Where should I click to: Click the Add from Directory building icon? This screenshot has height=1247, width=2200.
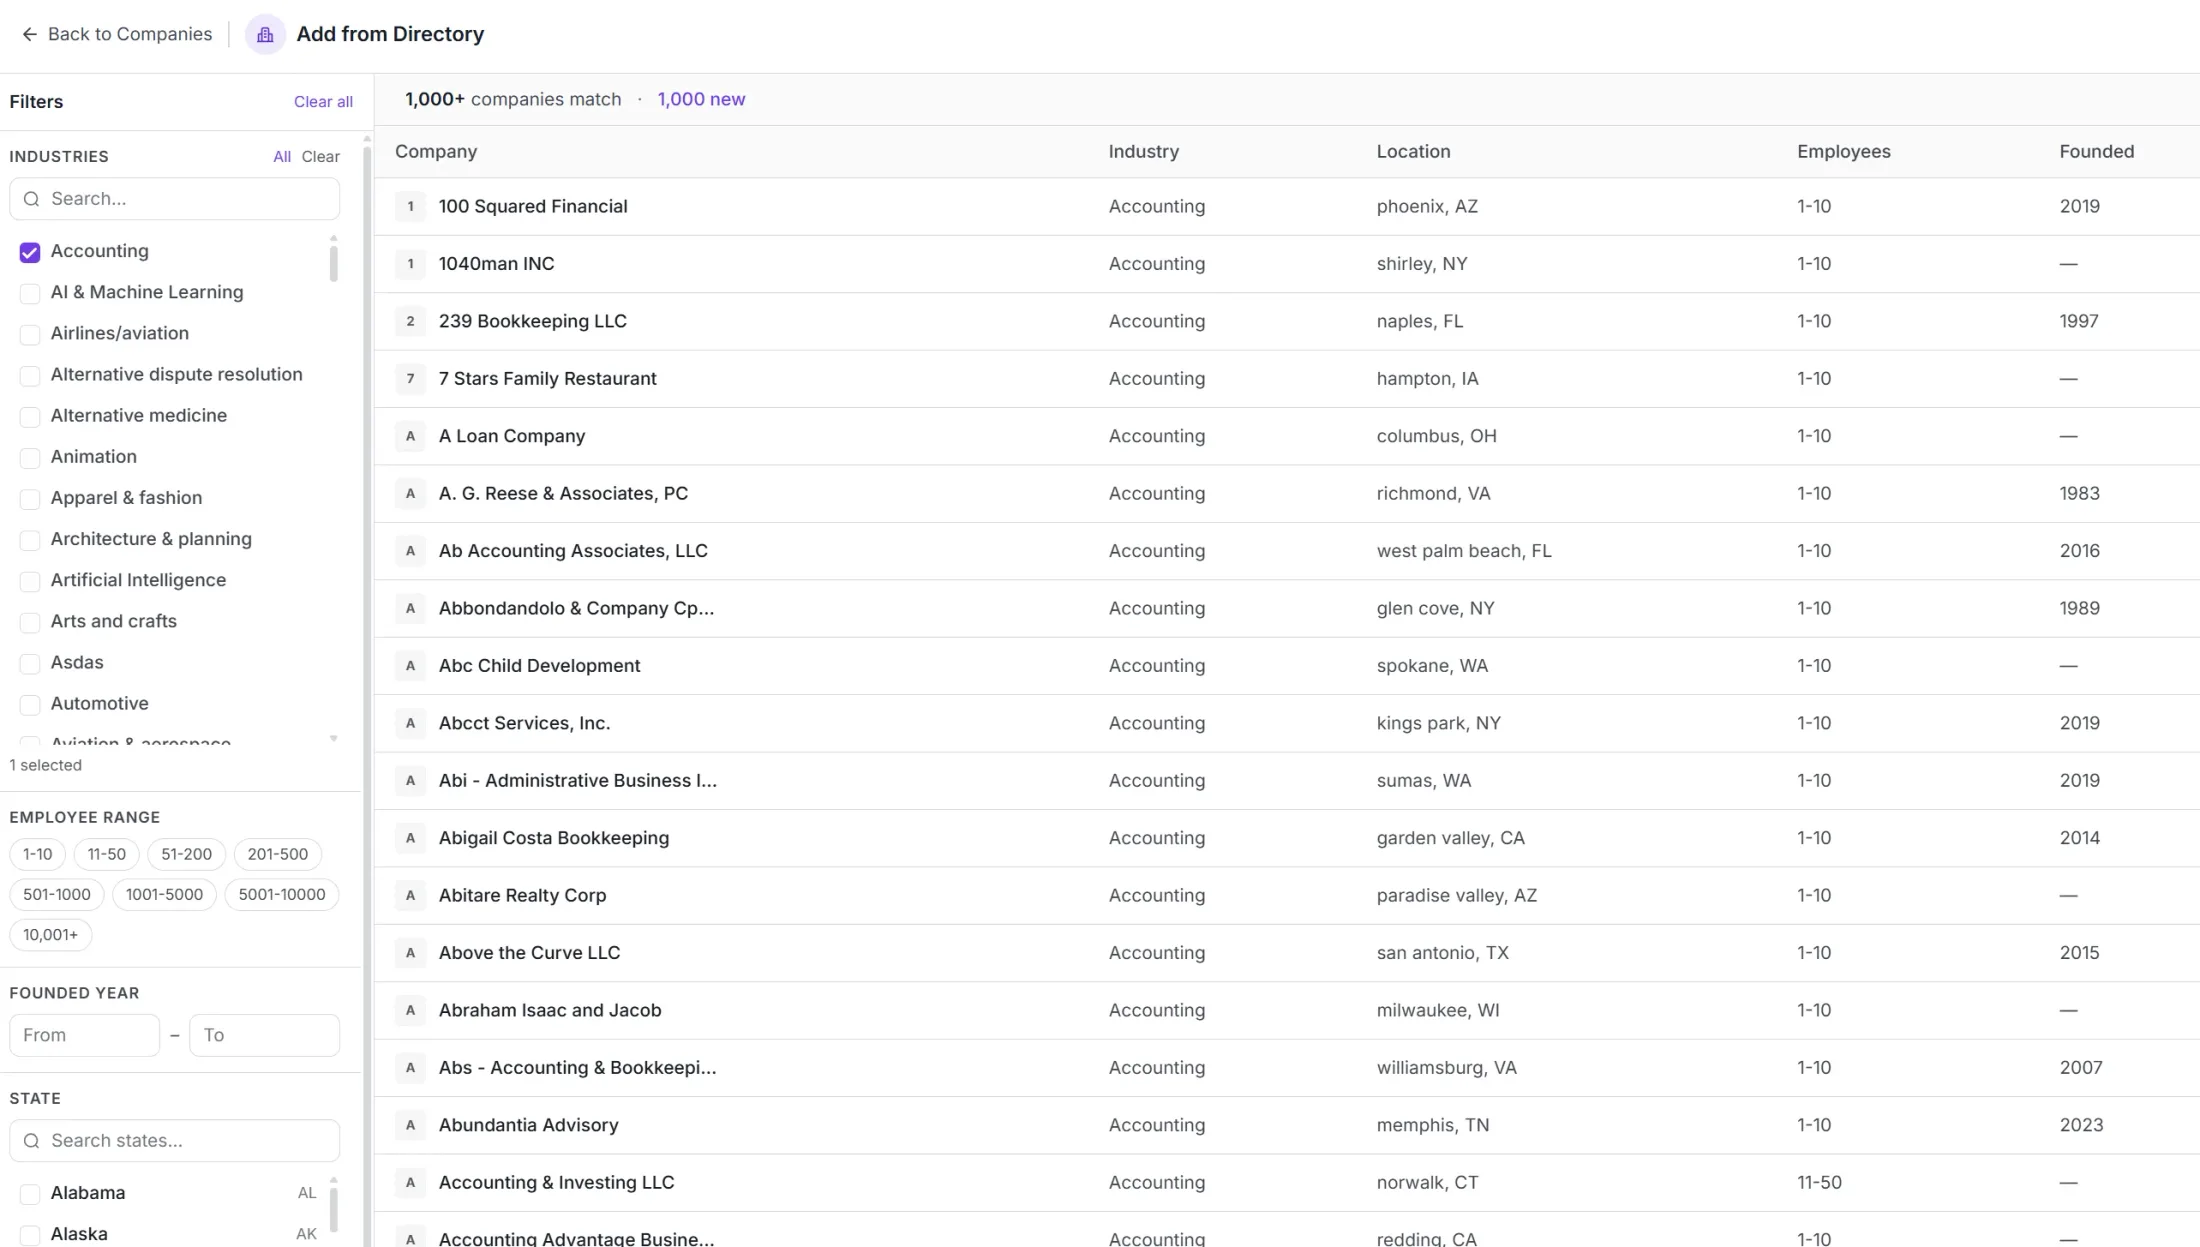[265, 34]
